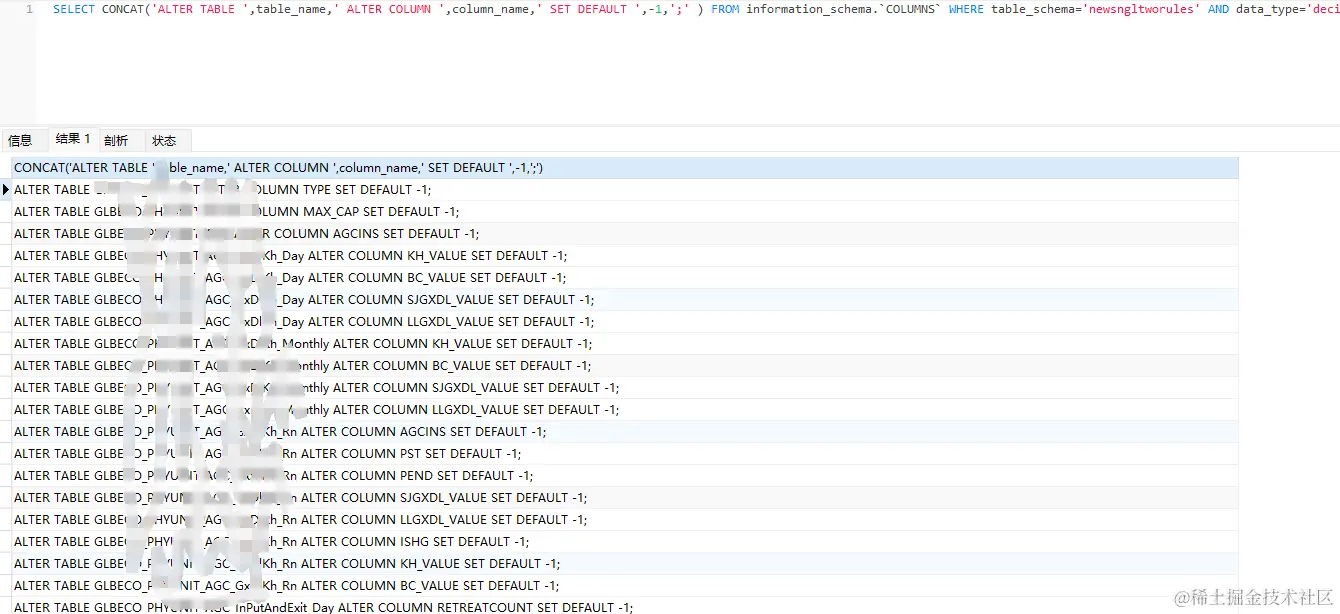Click into the SQL SELECT CONCAT statement line
The width and height of the screenshot is (1340, 614).
(695, 9)
